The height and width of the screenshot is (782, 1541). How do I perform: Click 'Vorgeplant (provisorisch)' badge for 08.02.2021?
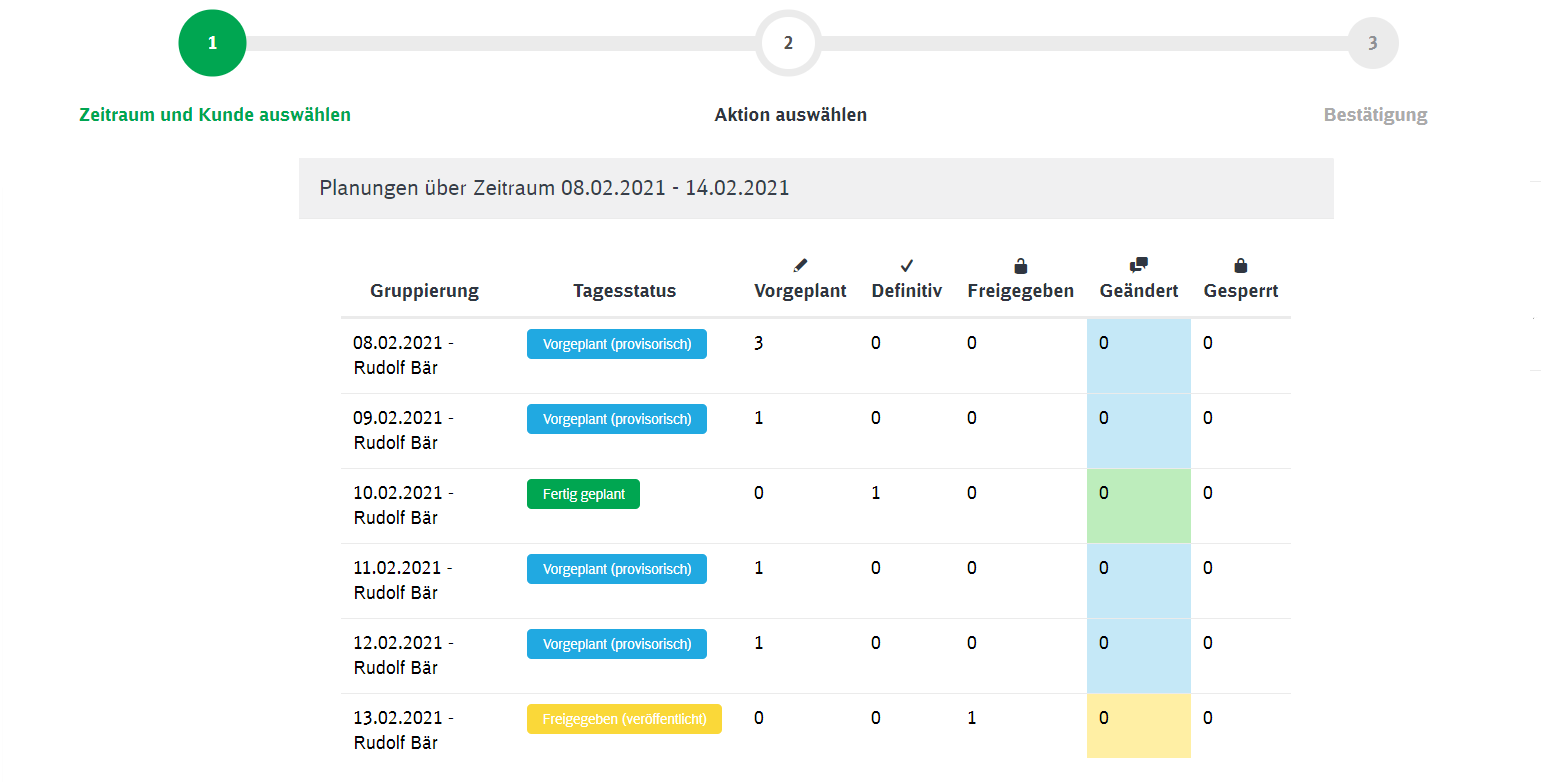coord(617,344)
